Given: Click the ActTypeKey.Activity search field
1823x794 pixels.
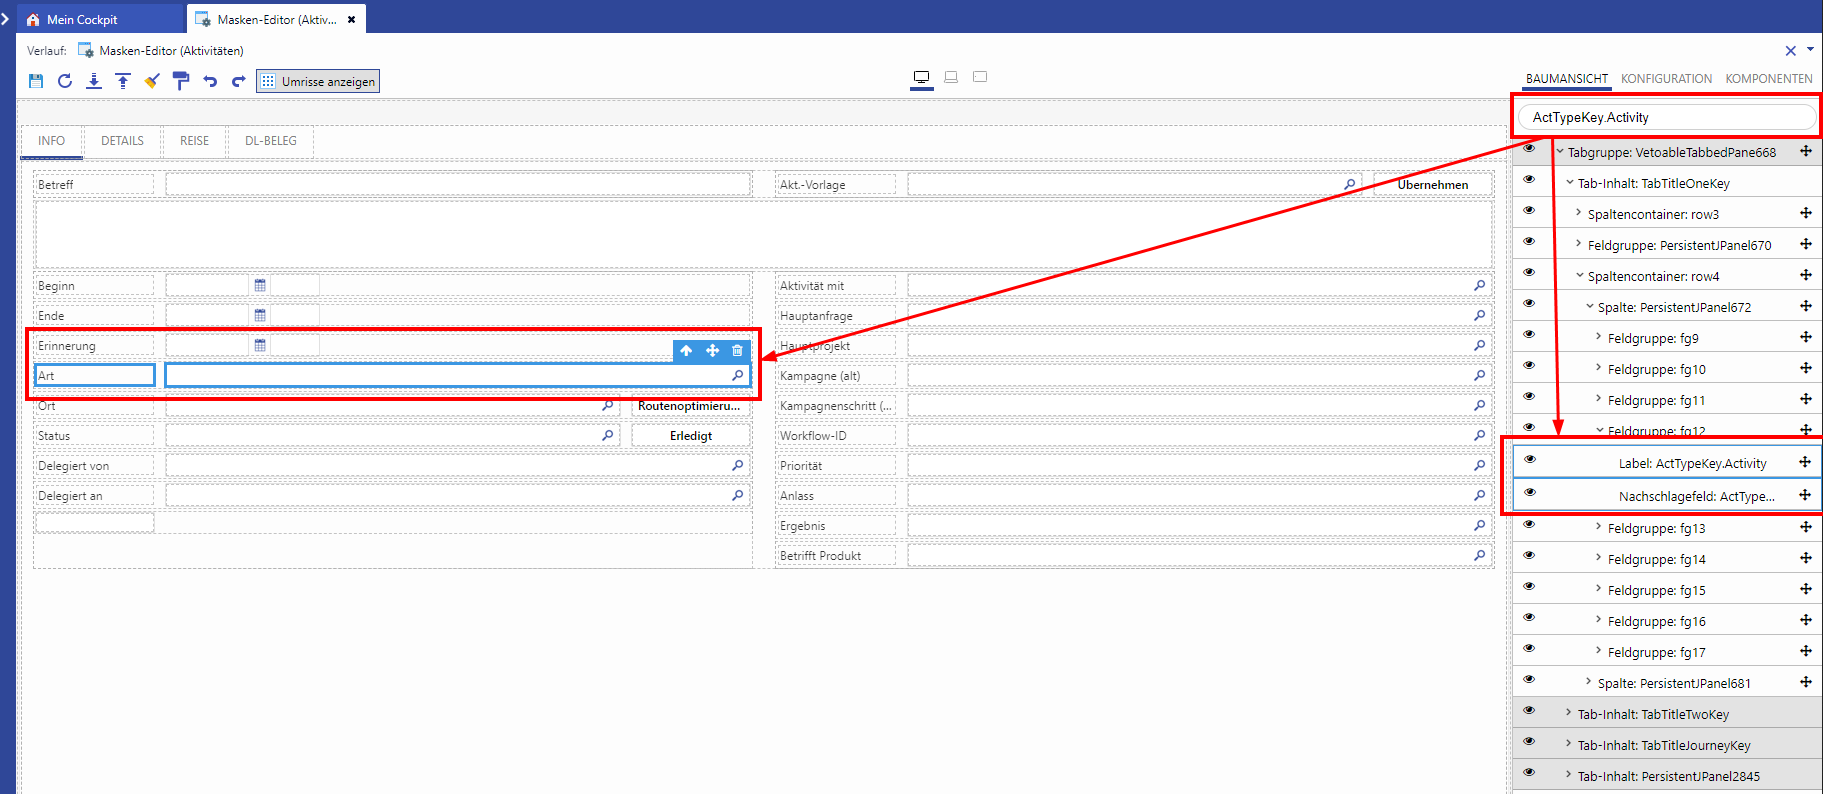Looking at the screenshot, I should [x=1666, y=117].
